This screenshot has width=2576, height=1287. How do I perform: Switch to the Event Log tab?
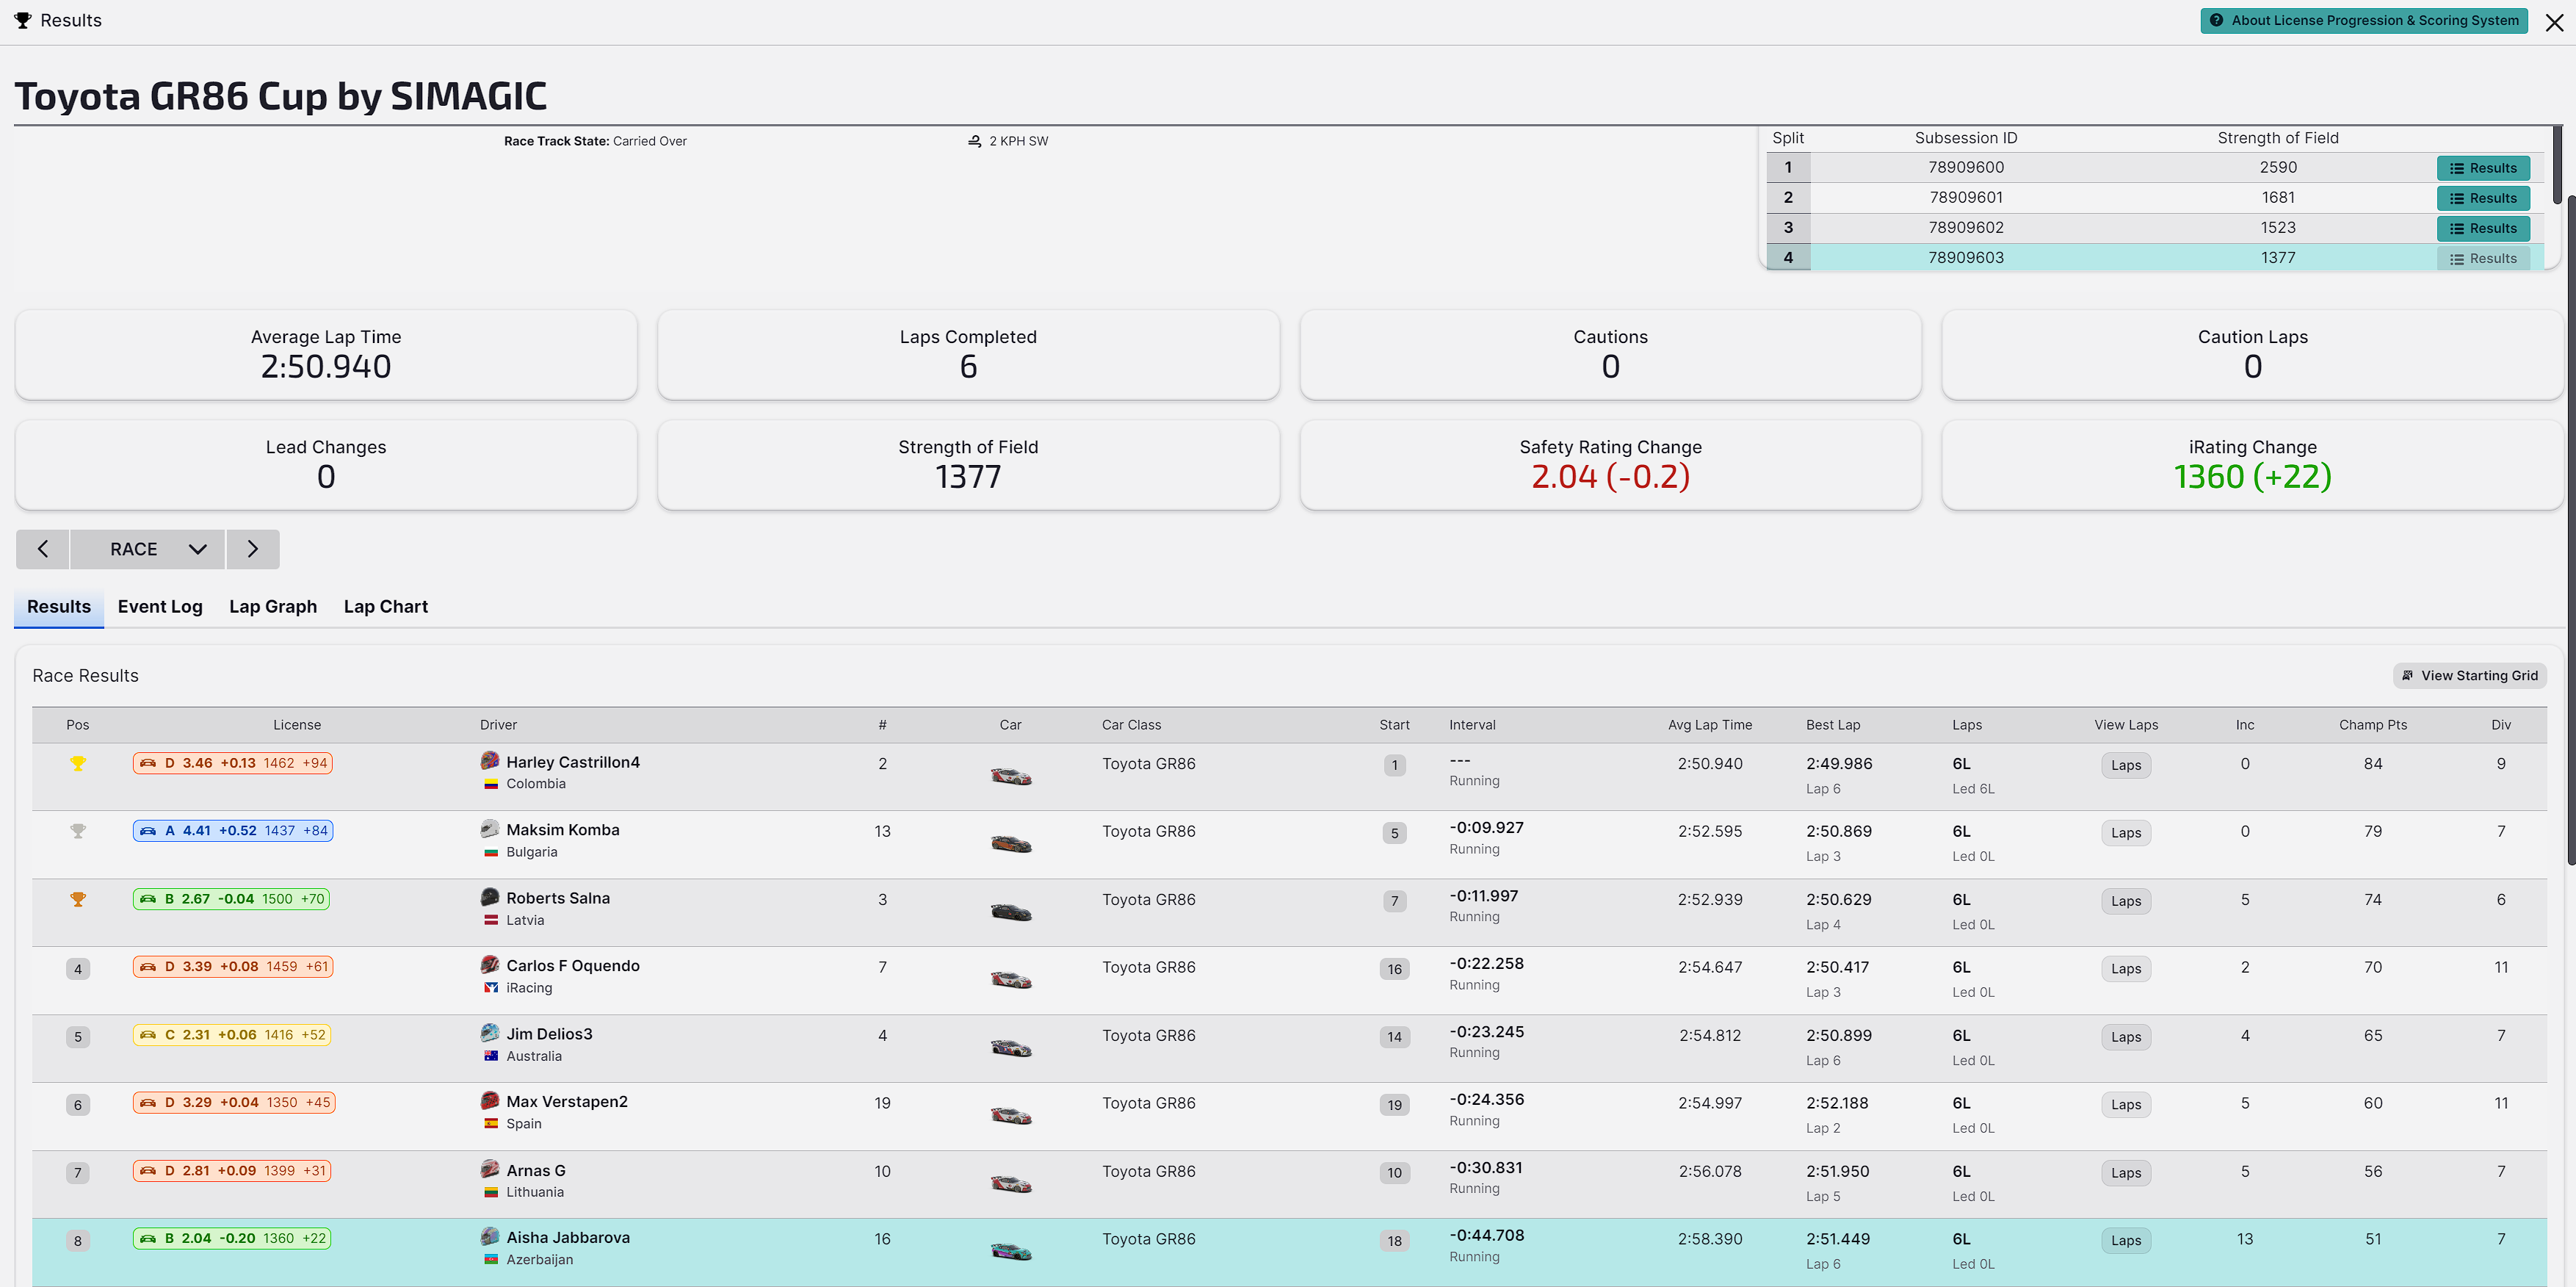coord(160,607)
